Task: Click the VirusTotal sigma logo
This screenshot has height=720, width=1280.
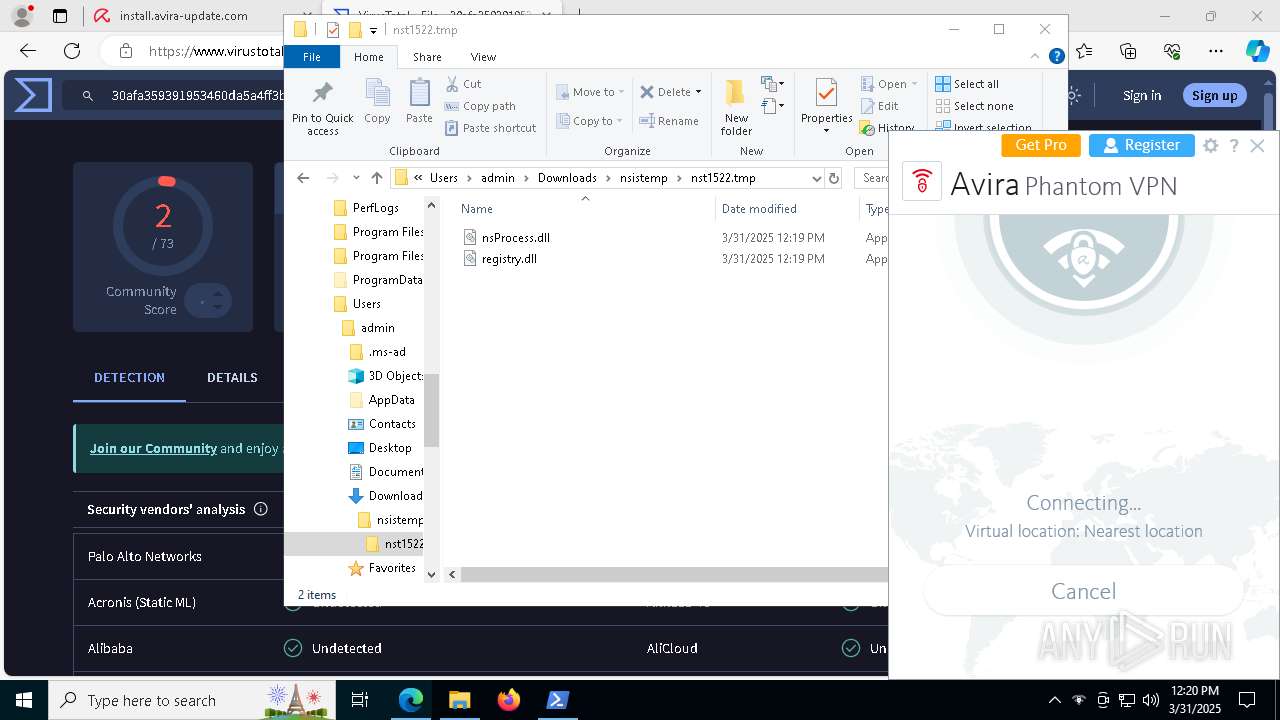Action: (33, 95)
